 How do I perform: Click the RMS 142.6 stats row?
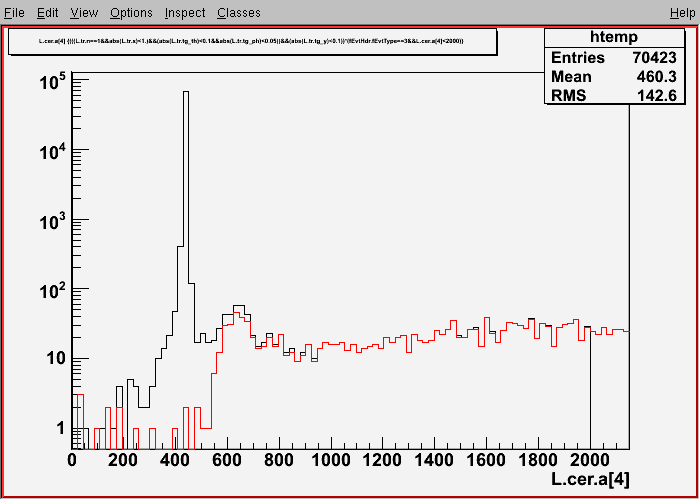pyautogui.click(x=614, y=96)
